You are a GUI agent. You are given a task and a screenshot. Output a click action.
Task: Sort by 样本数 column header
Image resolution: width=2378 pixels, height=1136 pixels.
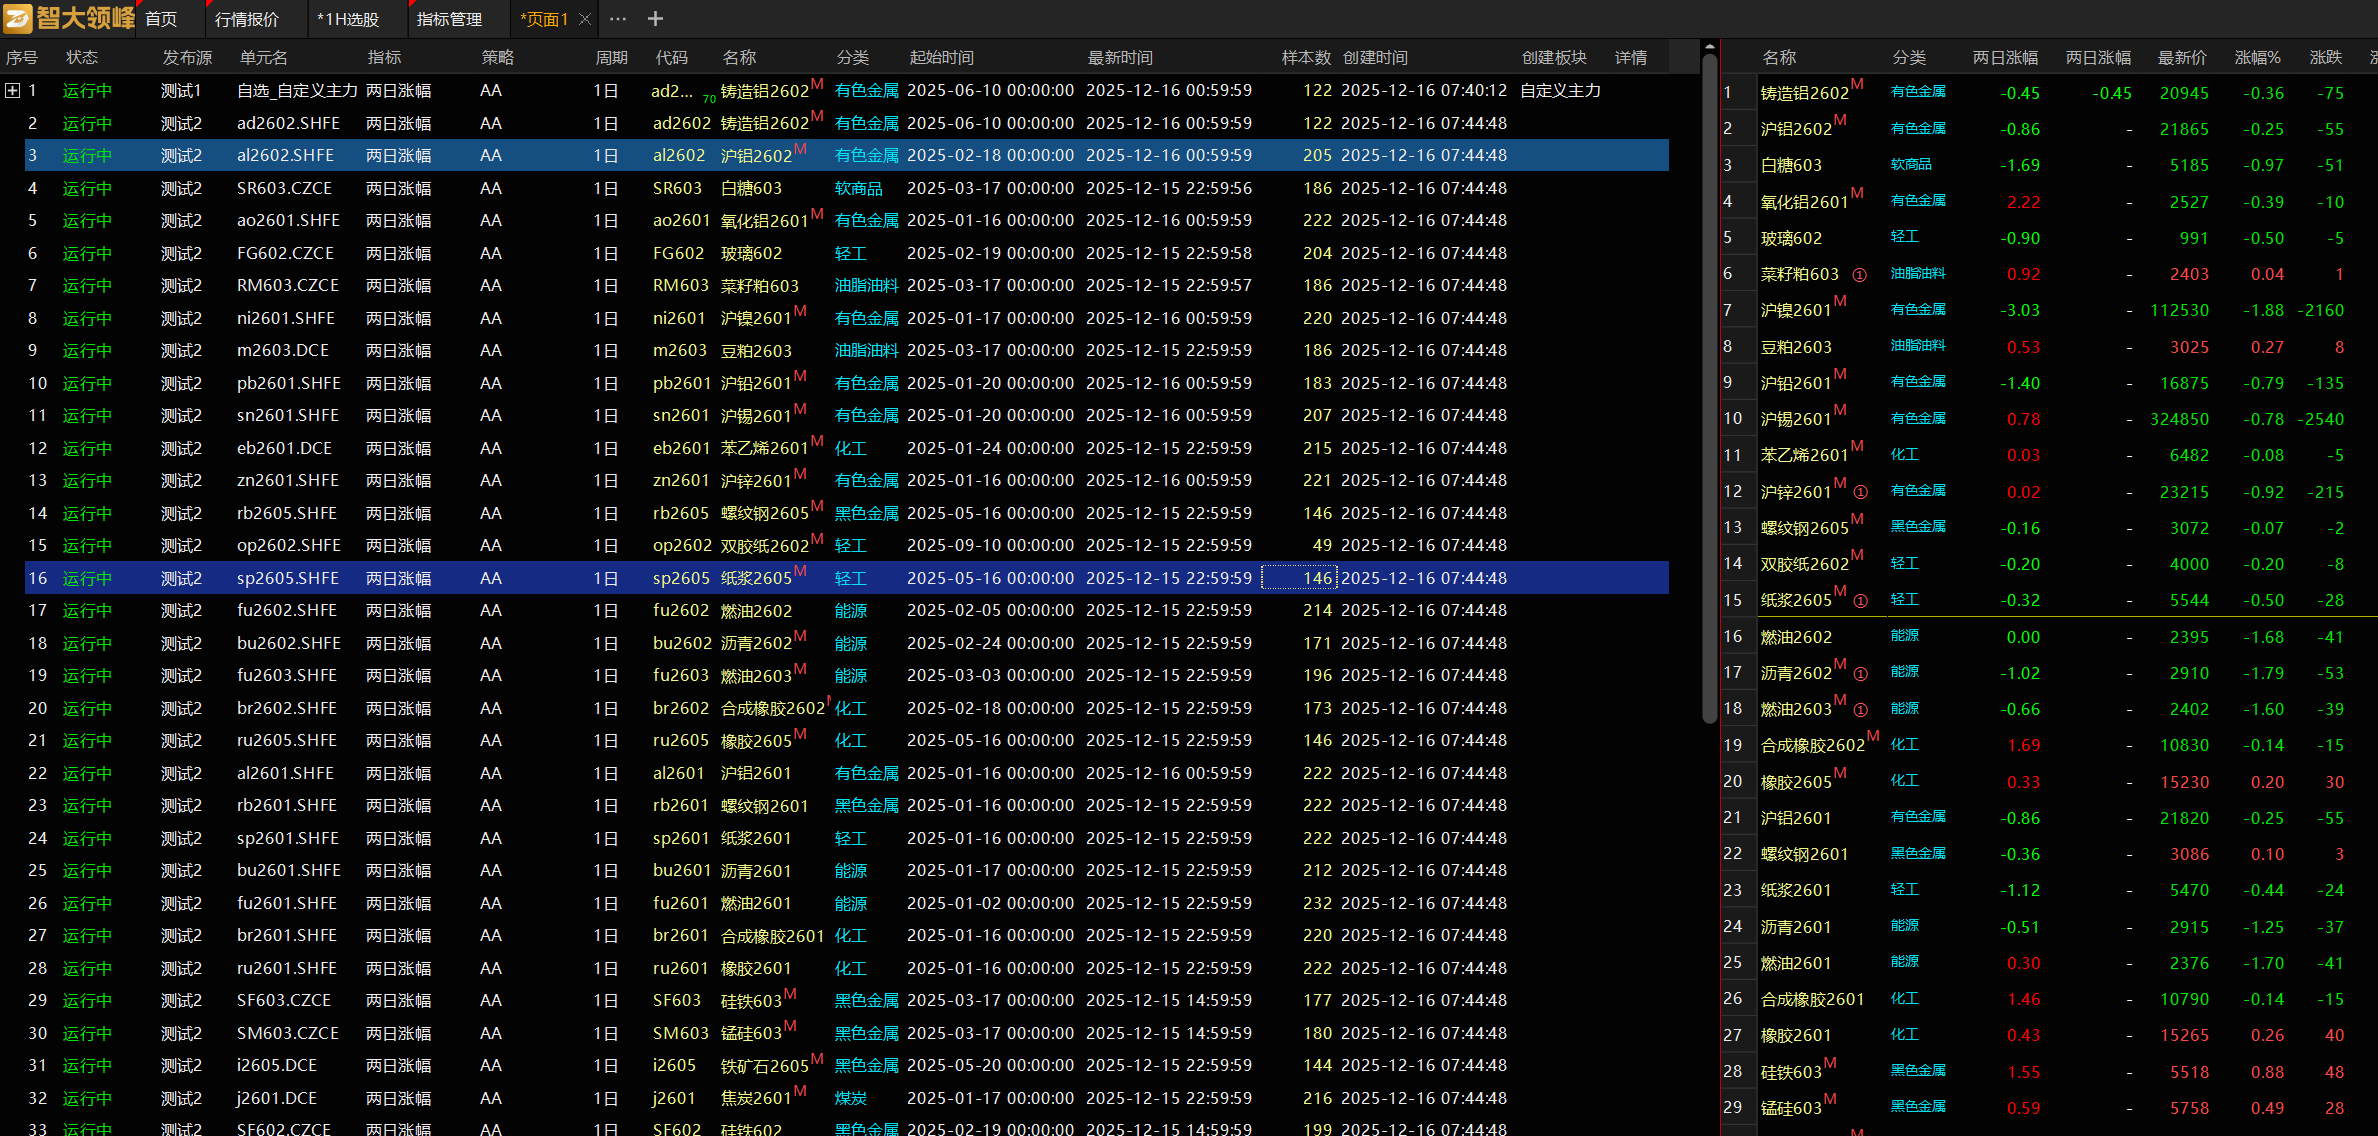pyautogui.click(x=1305, y=58)
